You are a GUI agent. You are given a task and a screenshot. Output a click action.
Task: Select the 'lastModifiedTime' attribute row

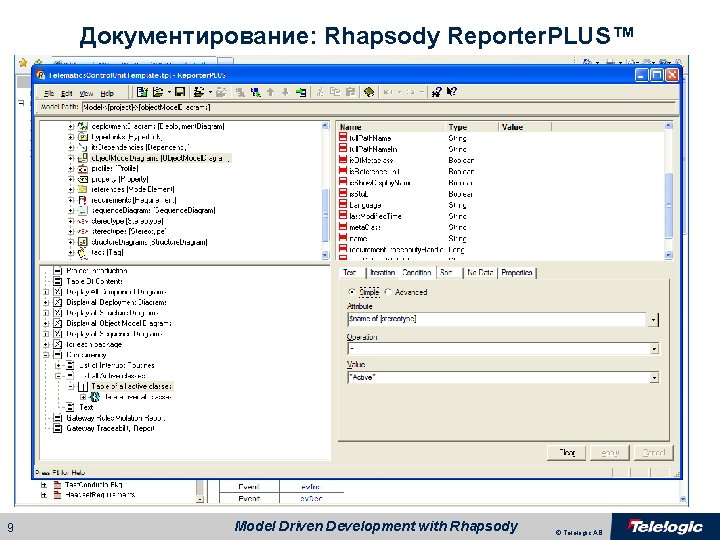coord(375,216)
